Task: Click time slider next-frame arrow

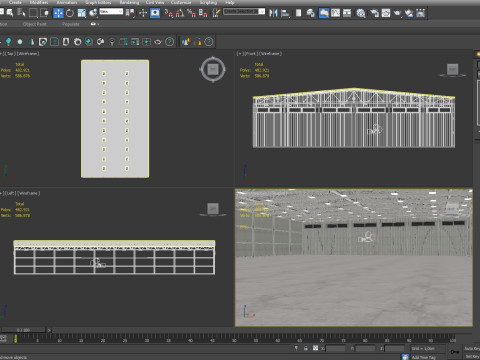Action: (x=49, y=330)
